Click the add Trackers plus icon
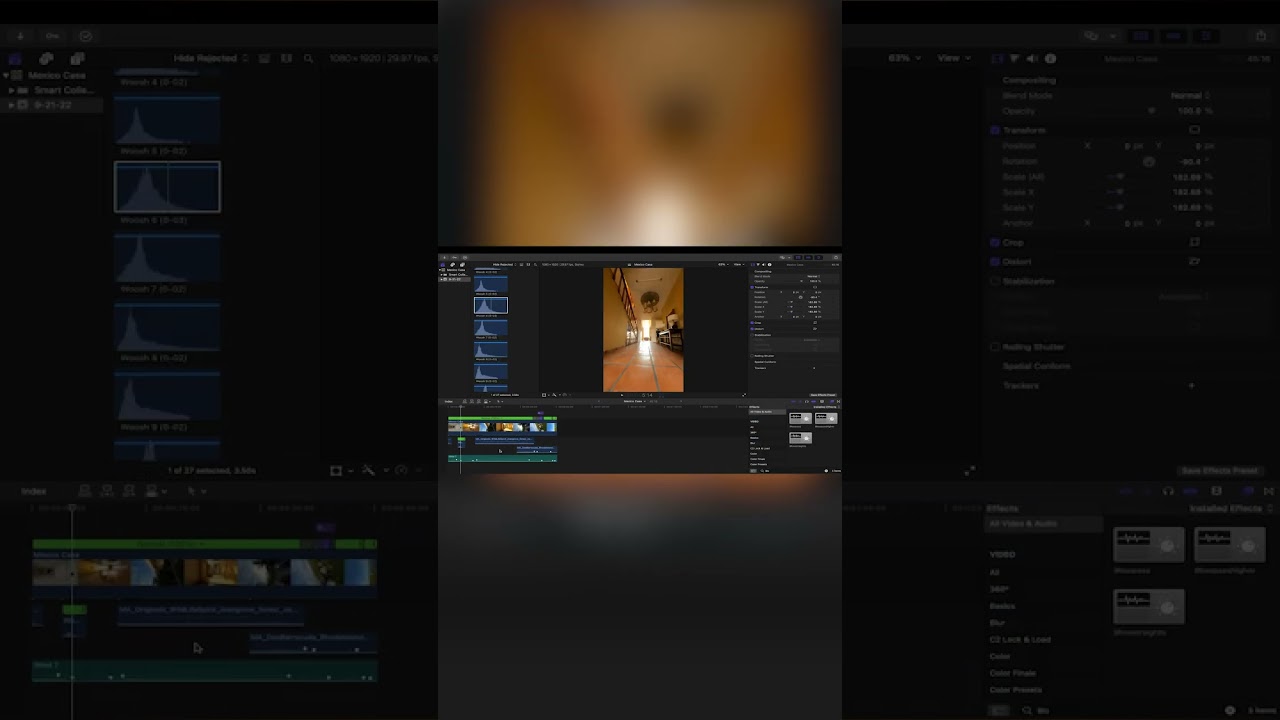This screenshot has width=1280, height=720. 1191,385
